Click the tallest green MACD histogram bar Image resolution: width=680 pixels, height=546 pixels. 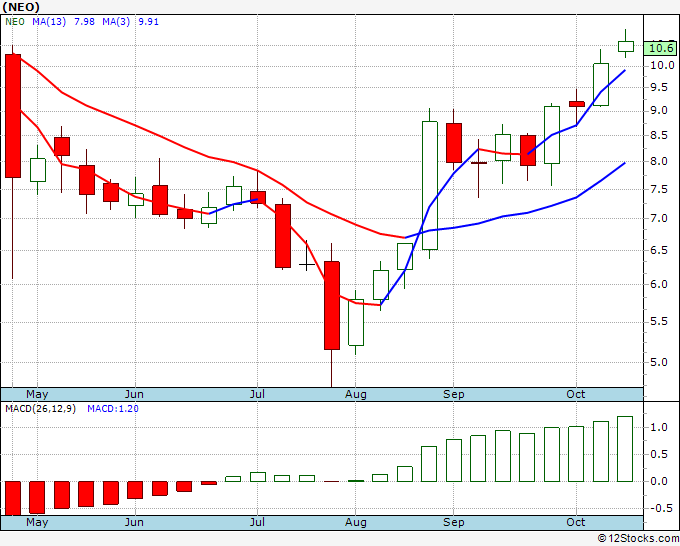(x=625, y=449)
